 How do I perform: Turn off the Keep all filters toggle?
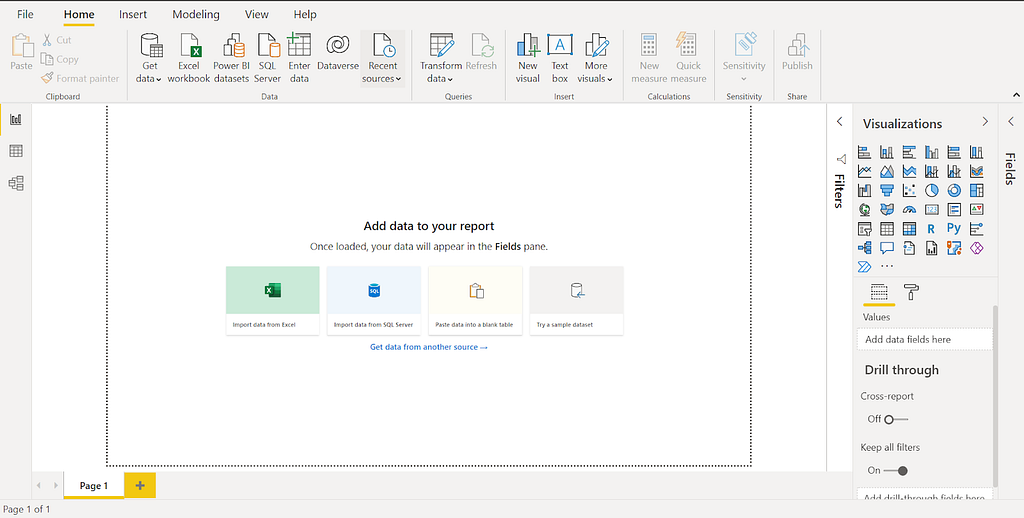click(x=896, y=470)
